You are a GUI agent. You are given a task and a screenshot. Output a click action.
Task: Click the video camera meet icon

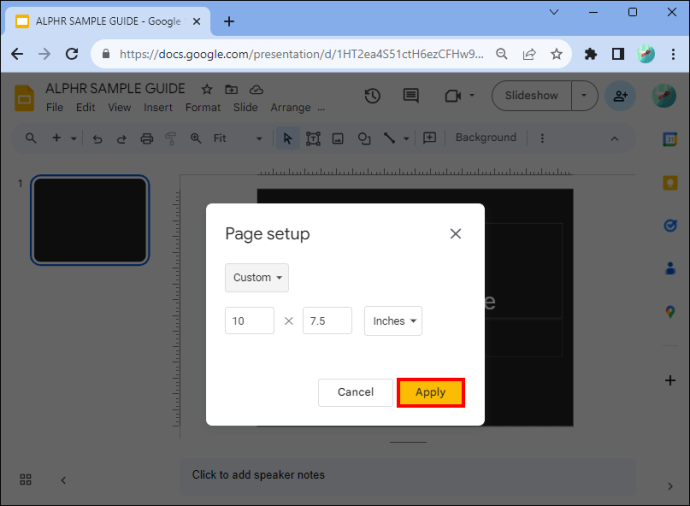453,95
